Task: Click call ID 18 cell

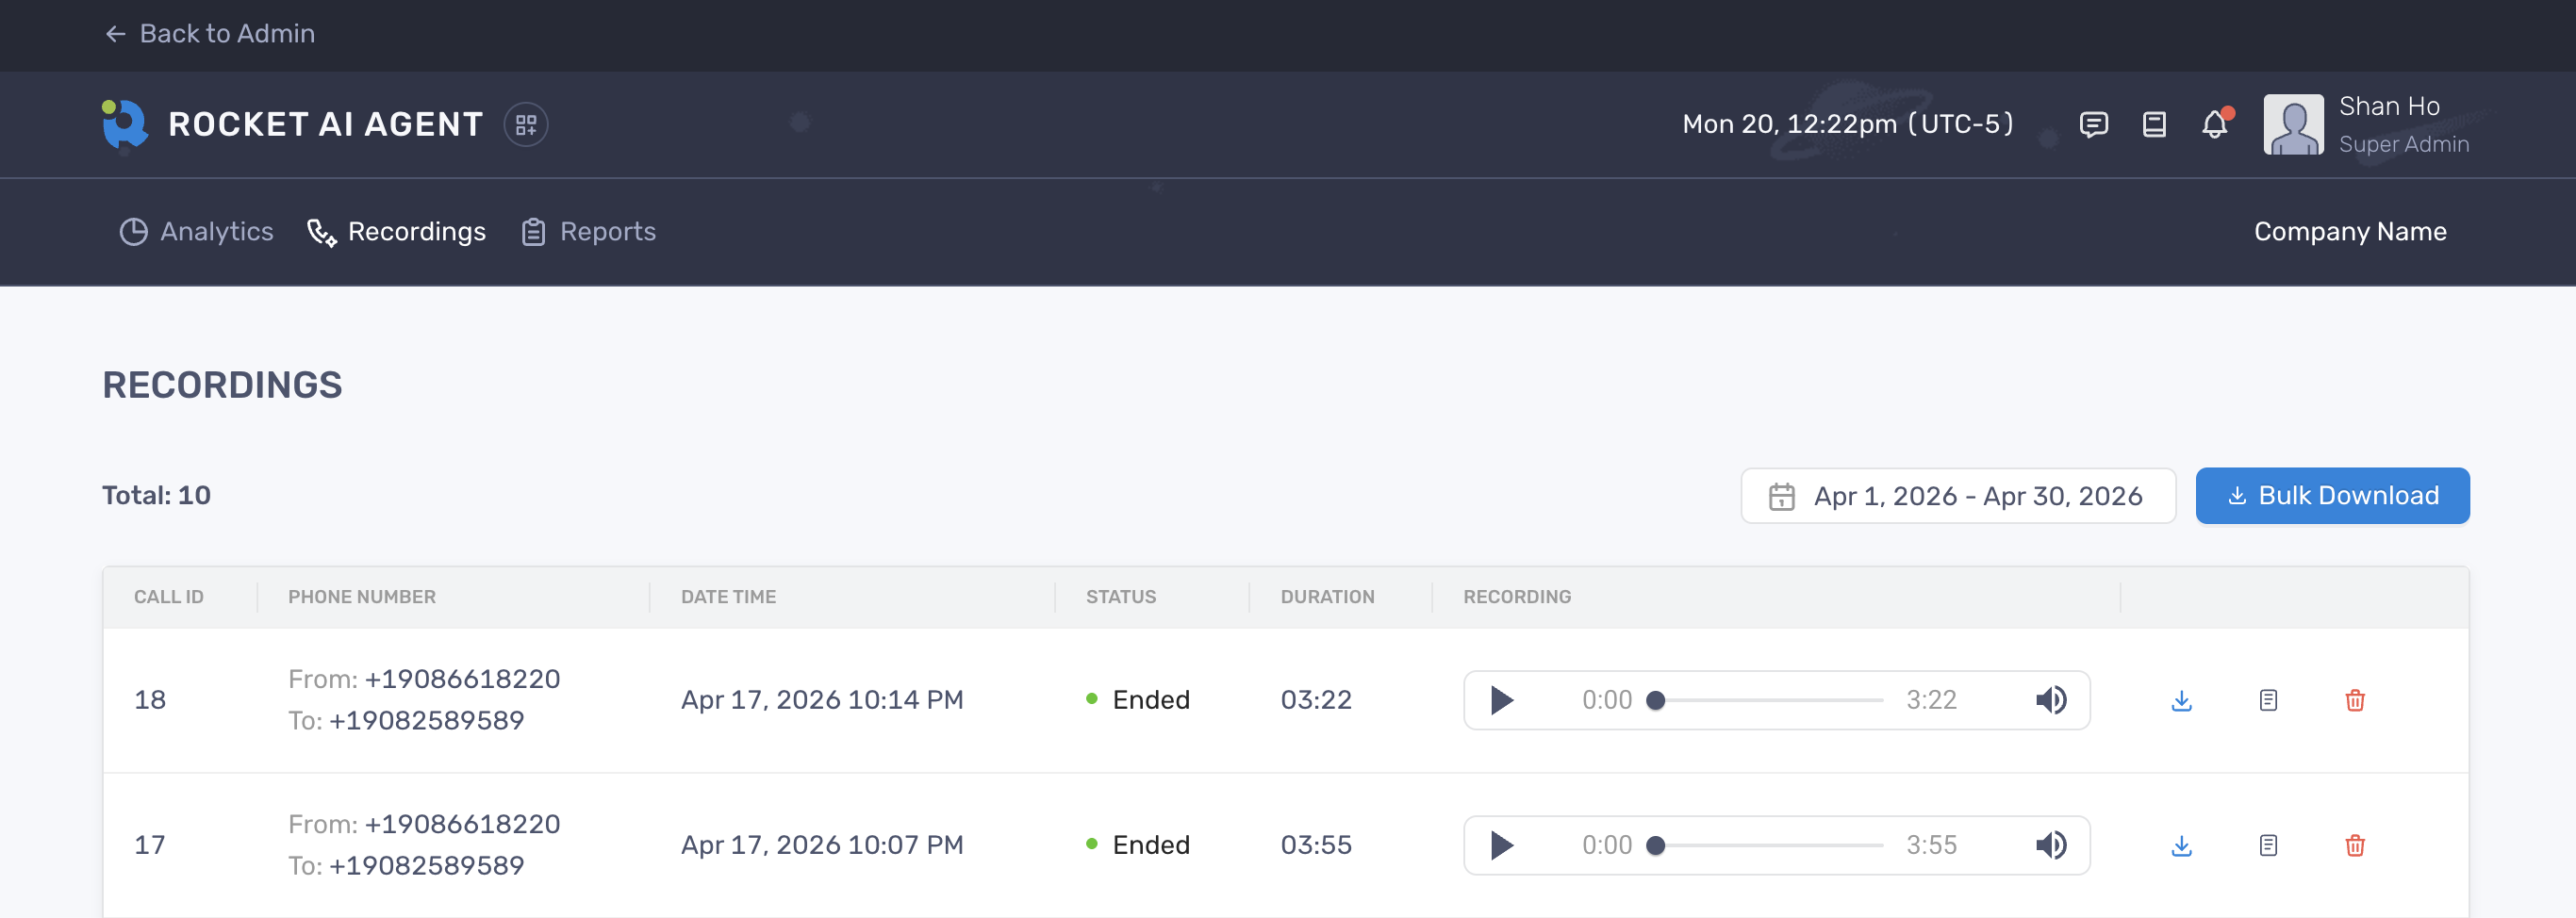Action: pos(150,700)
